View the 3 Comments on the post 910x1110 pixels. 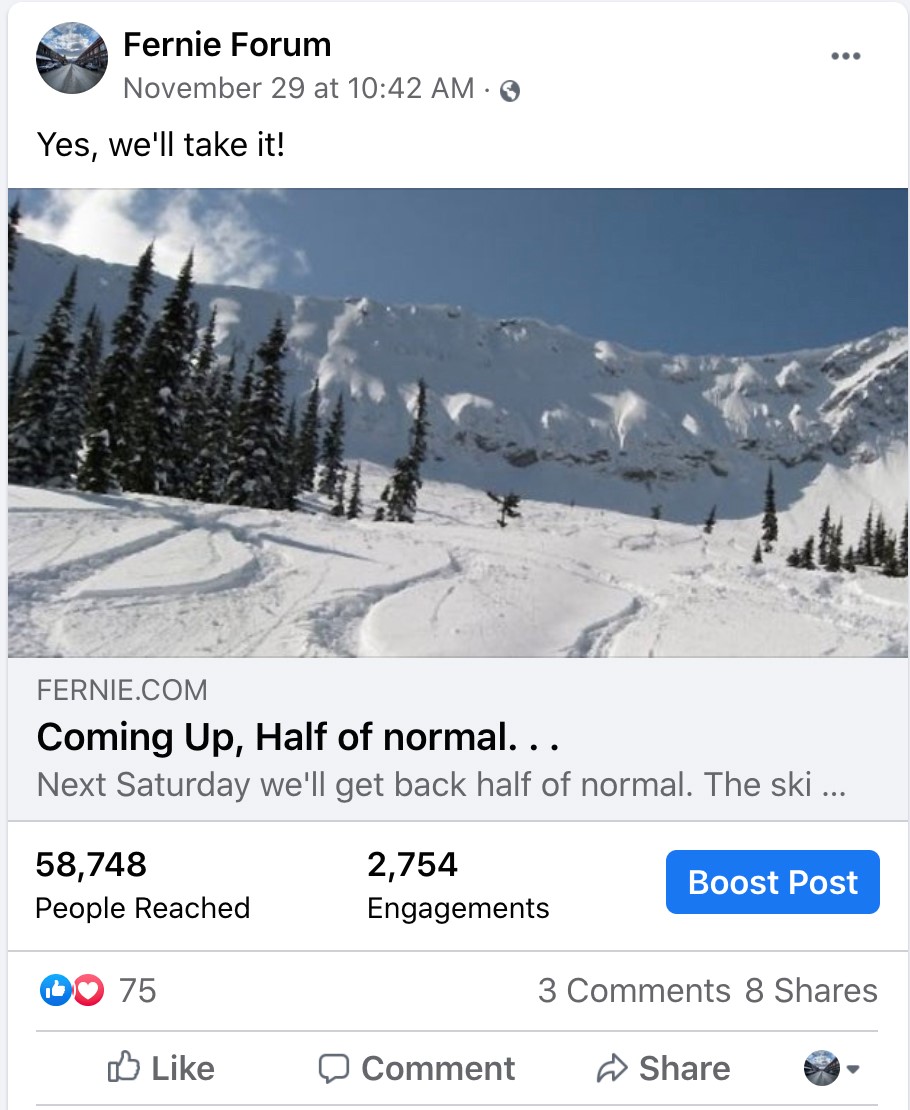[634, 991]
